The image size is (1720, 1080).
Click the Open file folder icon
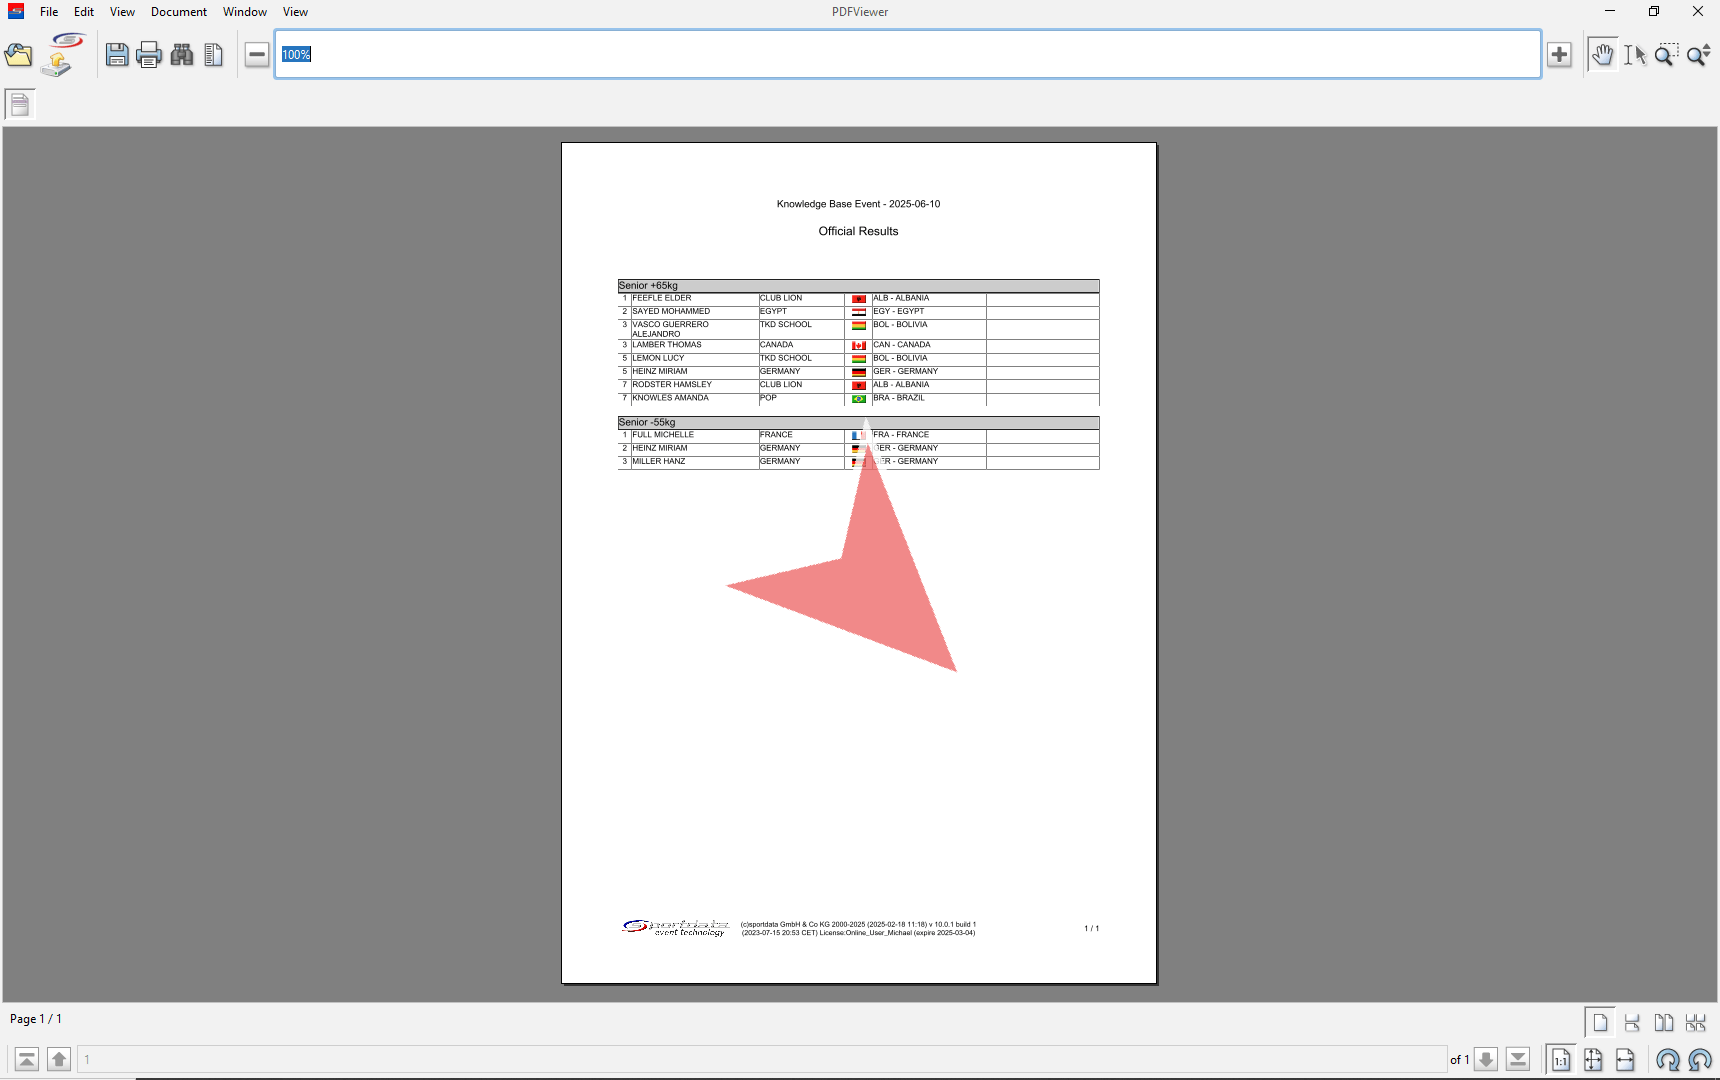click(18, 55)
